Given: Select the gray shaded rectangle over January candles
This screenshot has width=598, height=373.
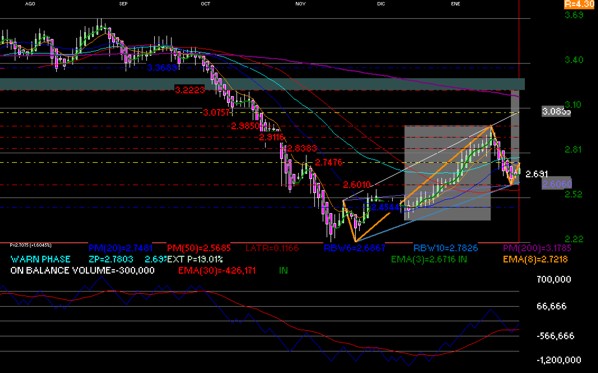Looking at the screenshot, I should point(447,173).
